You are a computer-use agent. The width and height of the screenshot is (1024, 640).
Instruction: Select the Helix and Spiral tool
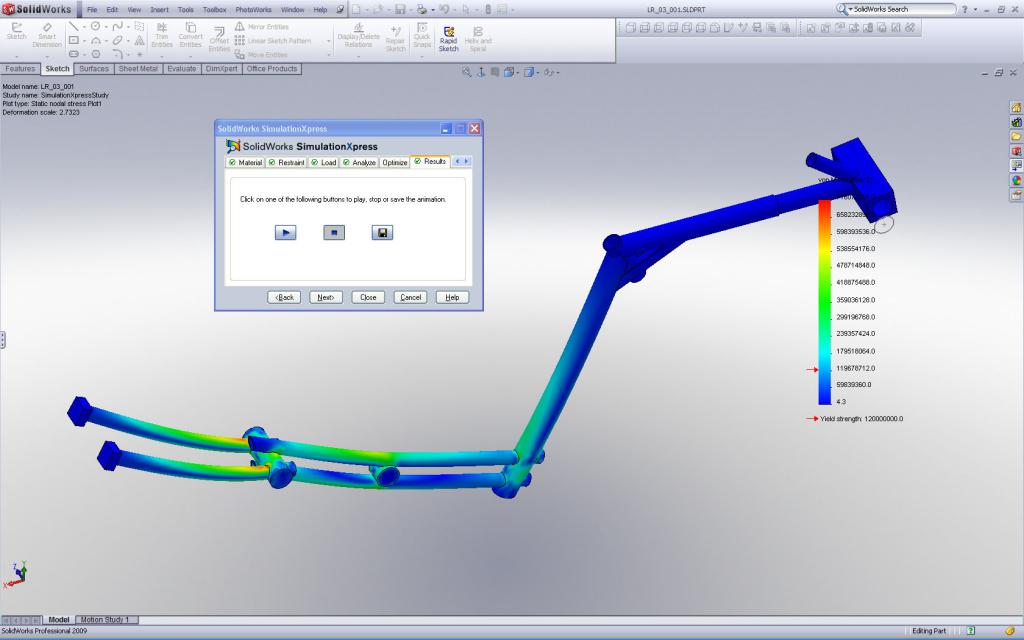tap(477, 39)
